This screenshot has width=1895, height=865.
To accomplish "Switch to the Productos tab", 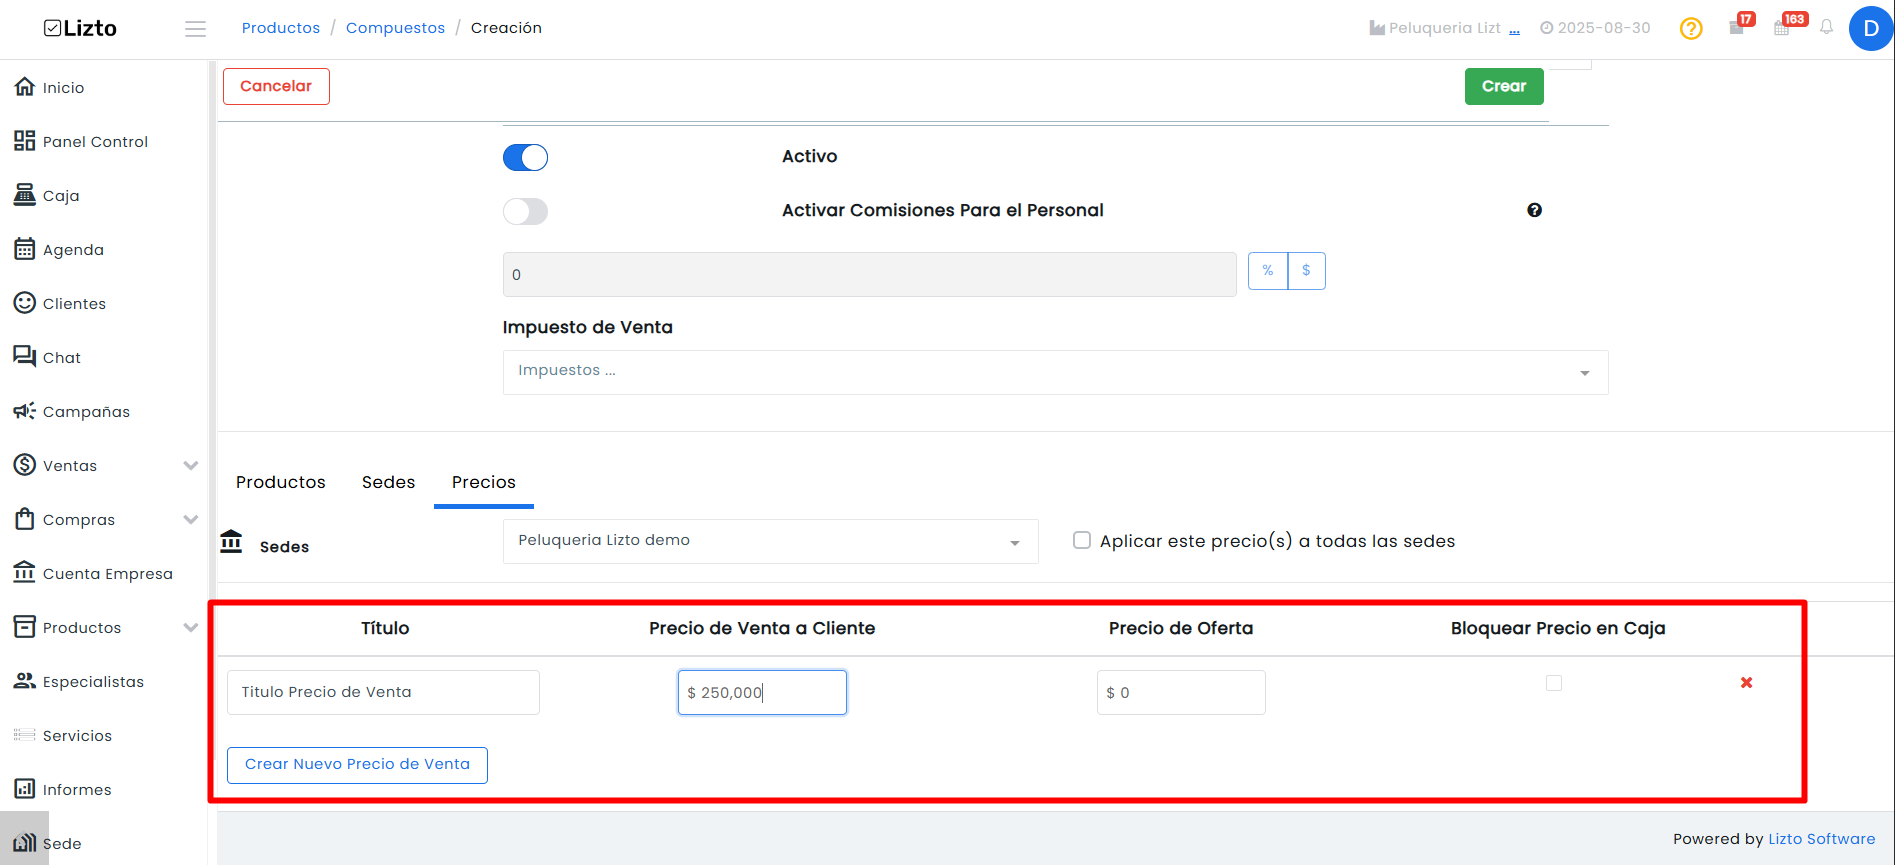I will point(281,482).
